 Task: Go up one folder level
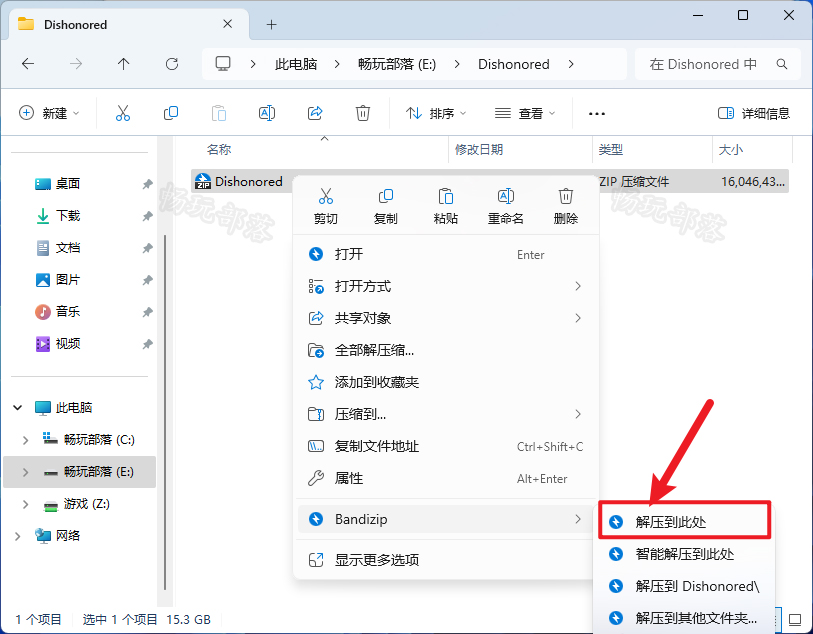click(x=123, y=64)
